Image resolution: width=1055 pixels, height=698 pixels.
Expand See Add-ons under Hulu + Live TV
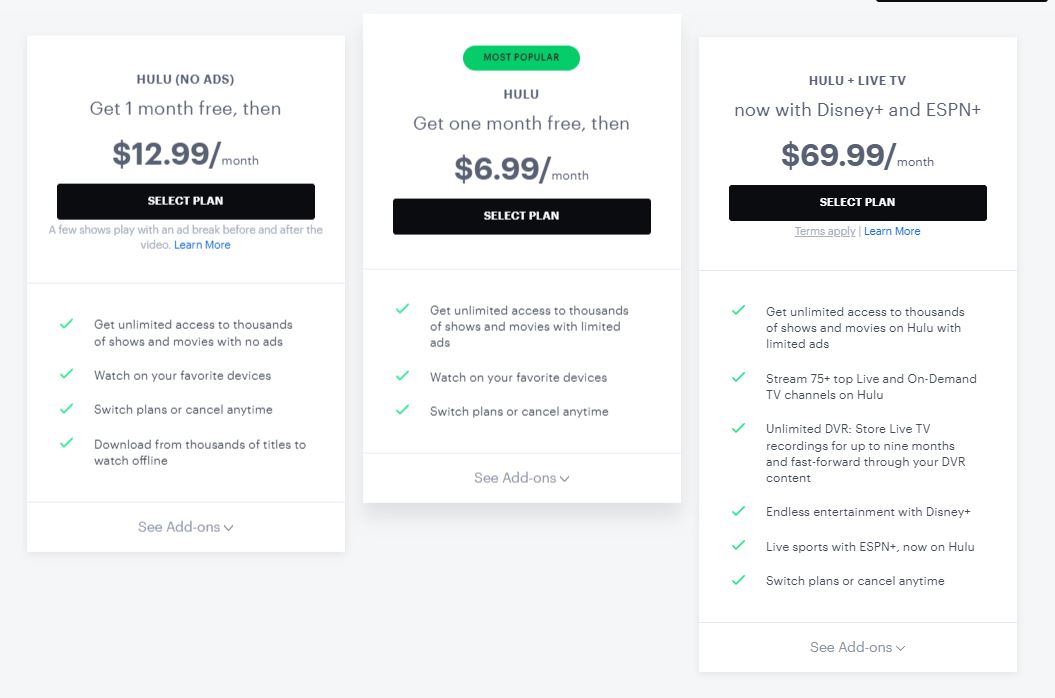click(856, 647)
